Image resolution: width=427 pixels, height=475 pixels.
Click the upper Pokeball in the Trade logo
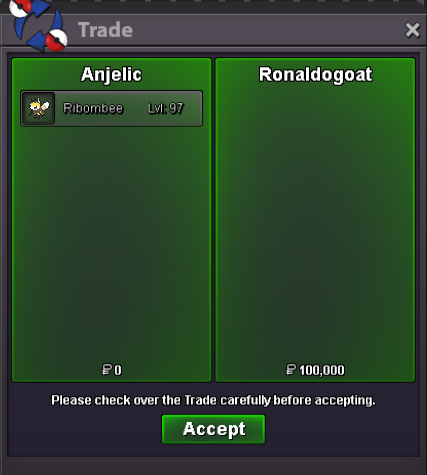coord(21,7)
